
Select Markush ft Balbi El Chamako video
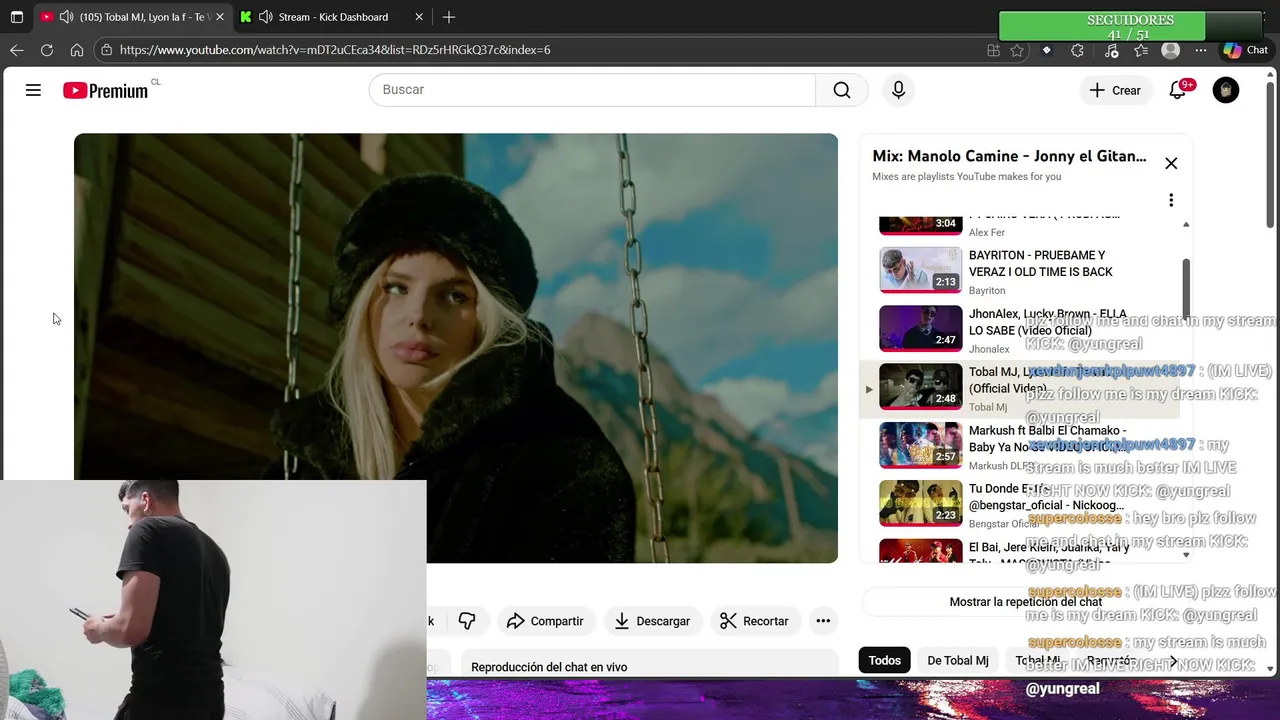1020,447
